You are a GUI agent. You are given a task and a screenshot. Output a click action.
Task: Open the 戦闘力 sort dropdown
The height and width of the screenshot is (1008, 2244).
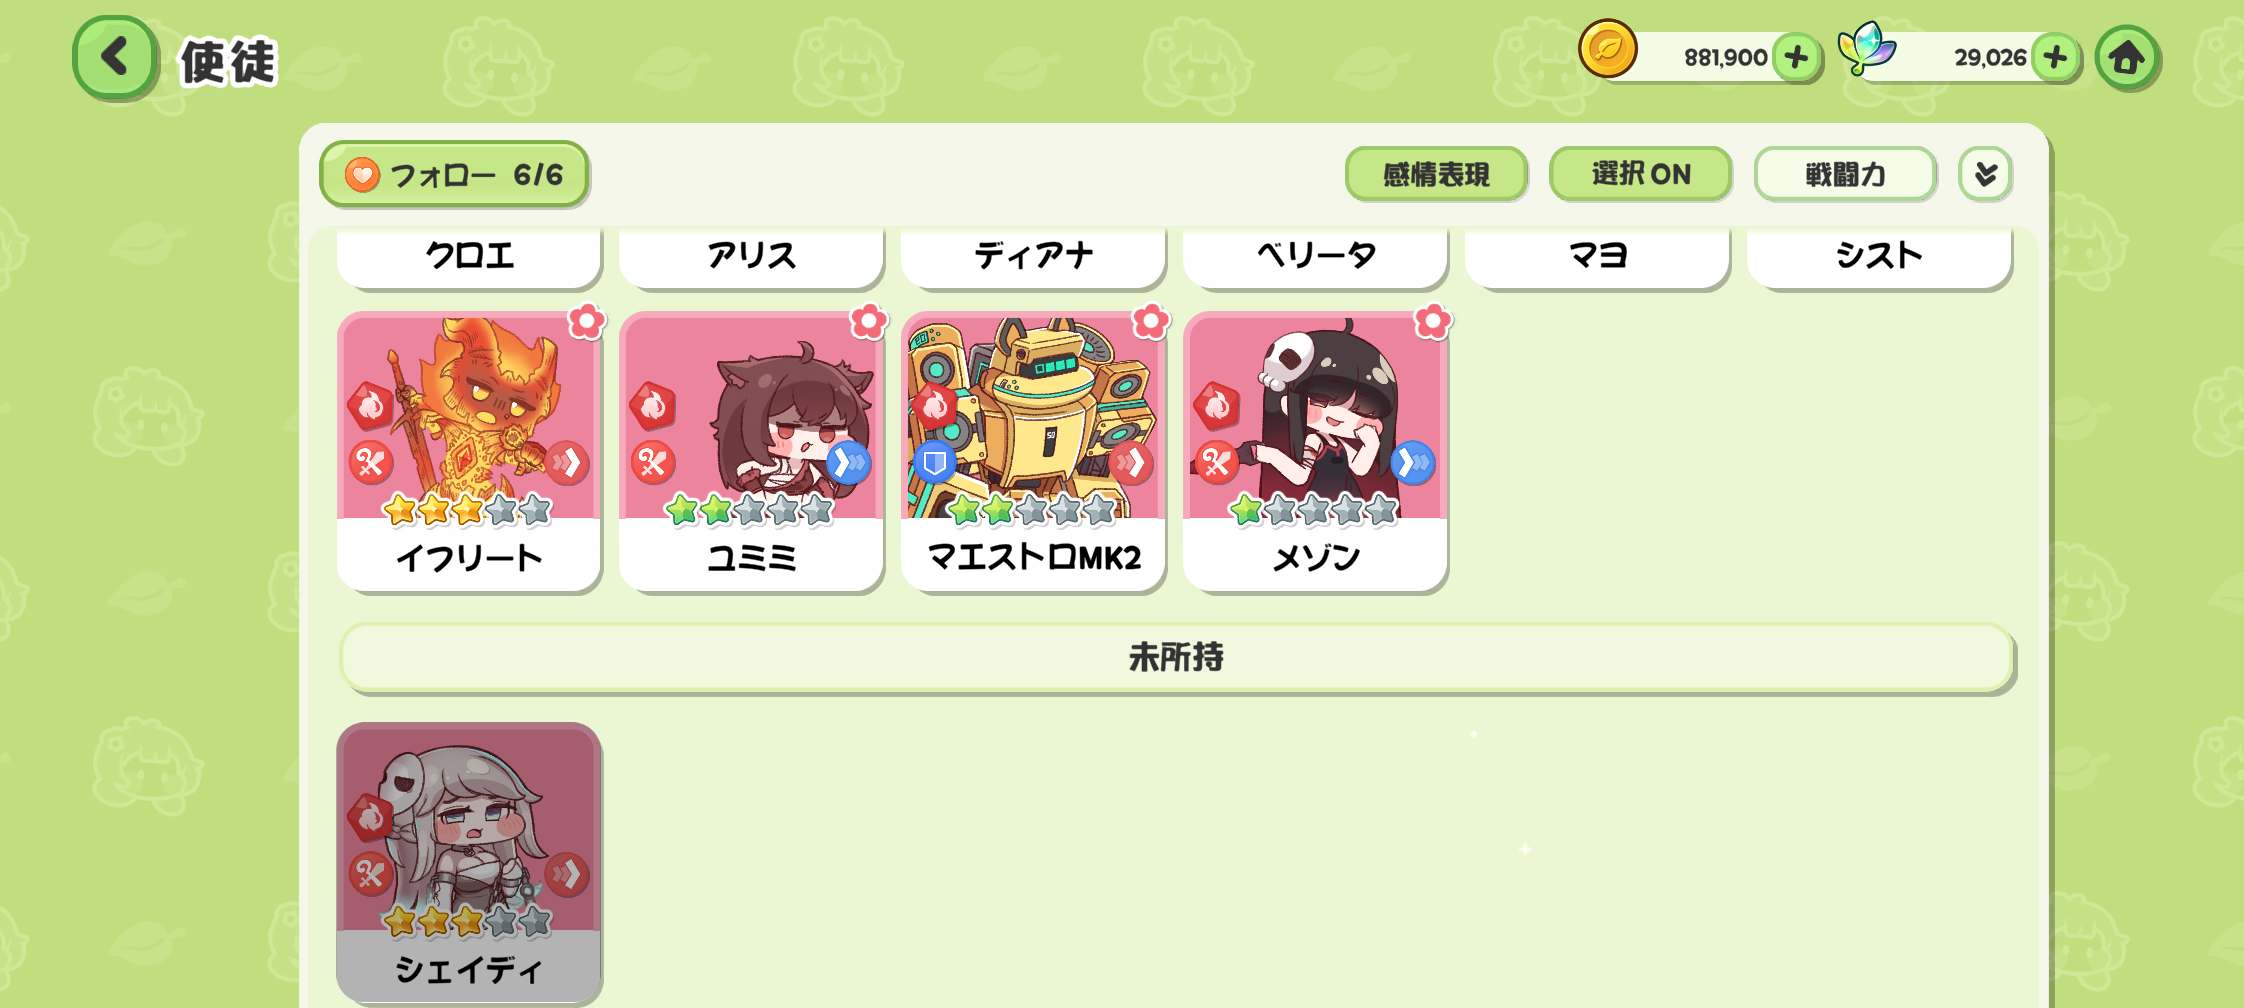click(1845, 174)
